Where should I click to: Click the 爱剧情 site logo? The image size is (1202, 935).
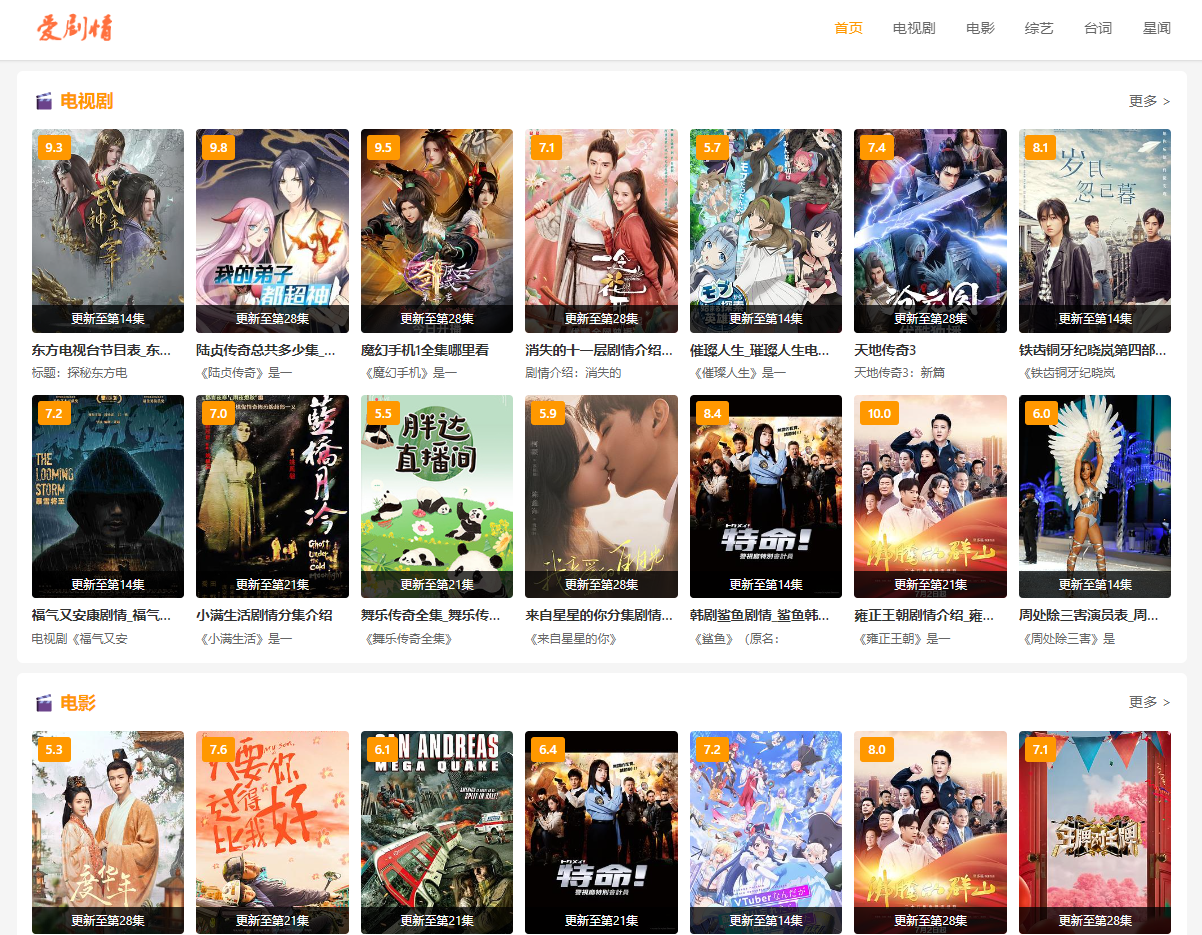click(75, 28)
